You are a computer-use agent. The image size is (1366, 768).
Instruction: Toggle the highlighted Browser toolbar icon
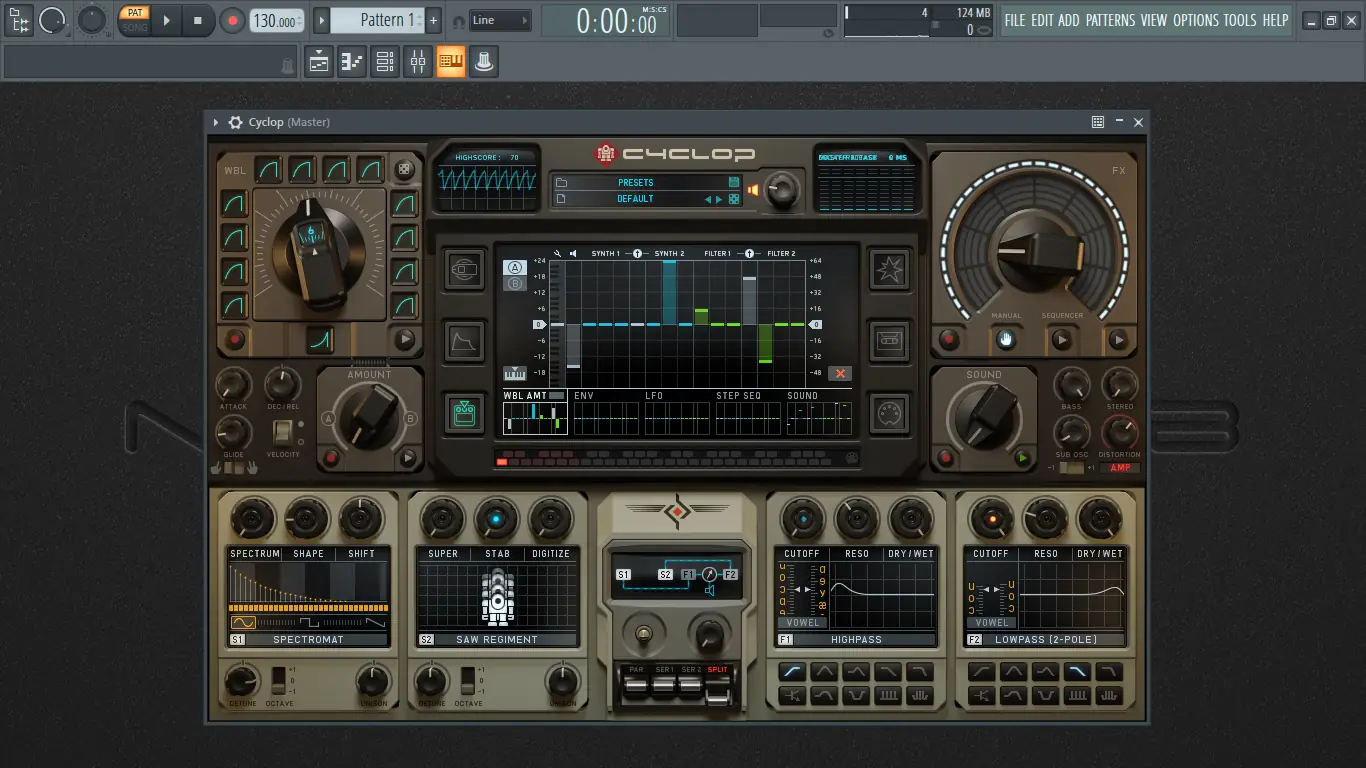[x=451, y=62]
